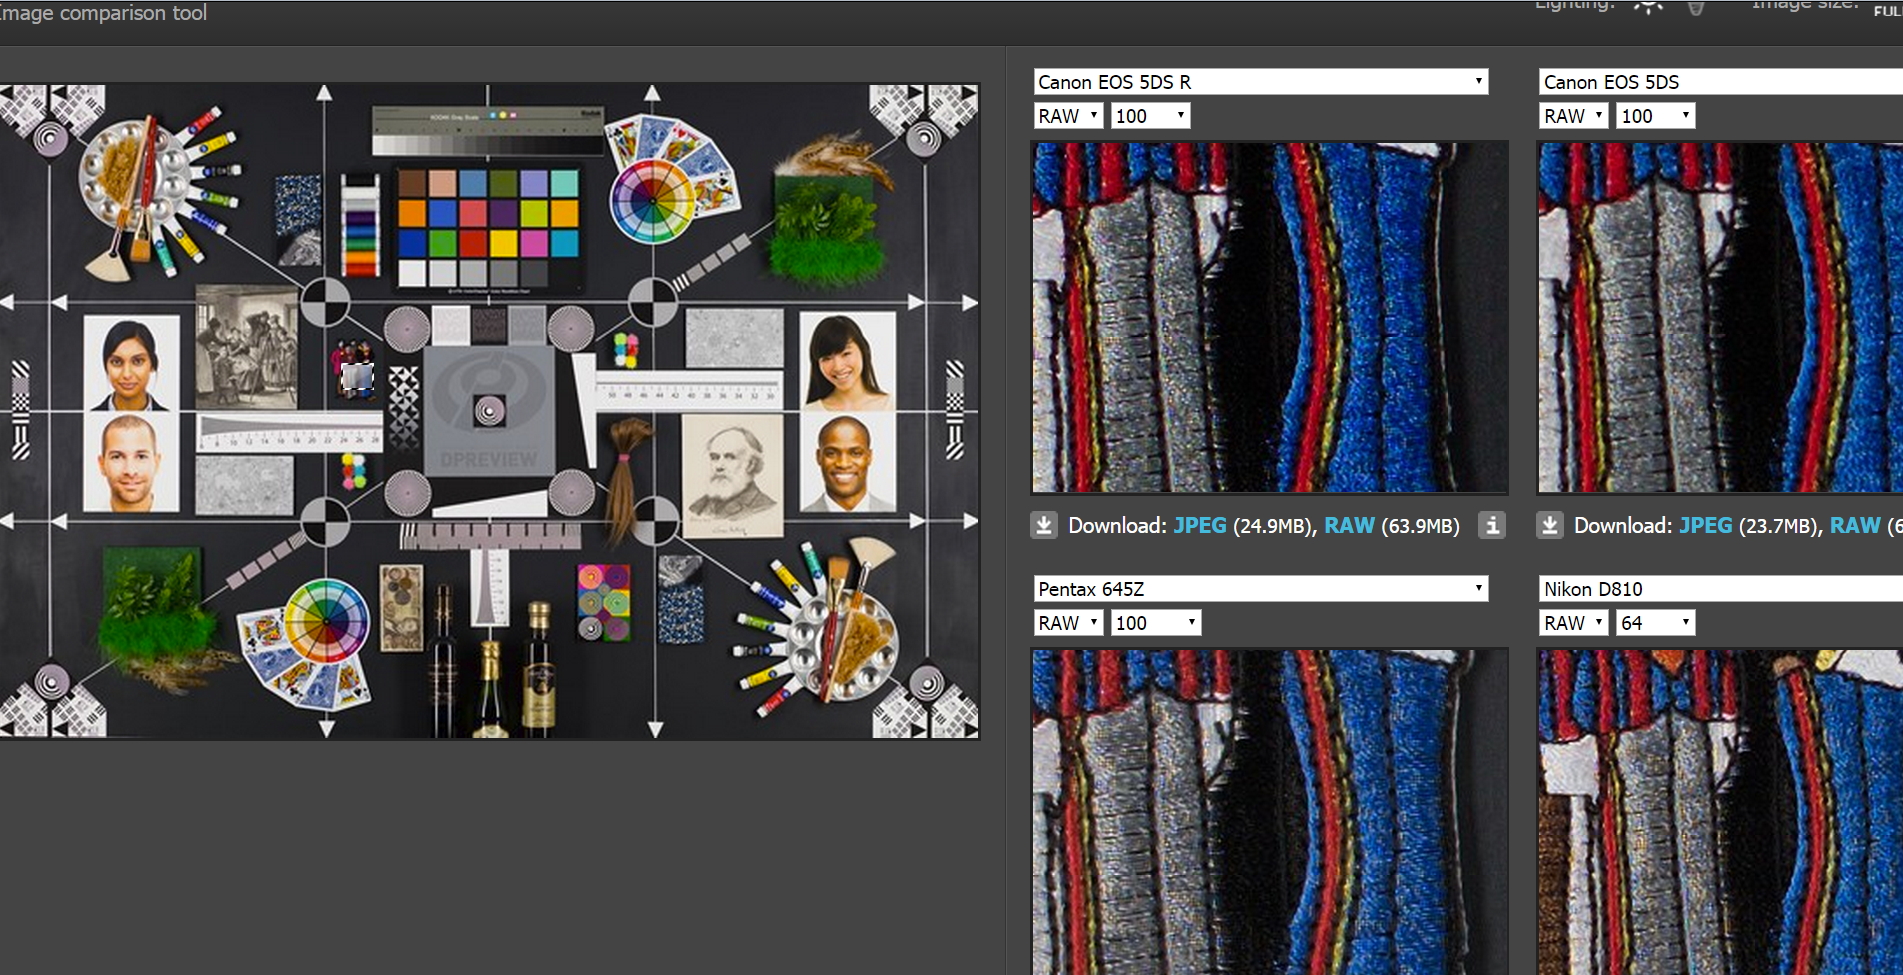Switch to low-light bulb lighting icon
This screenshot has height=975, width=1903.
pos(1696,7)
